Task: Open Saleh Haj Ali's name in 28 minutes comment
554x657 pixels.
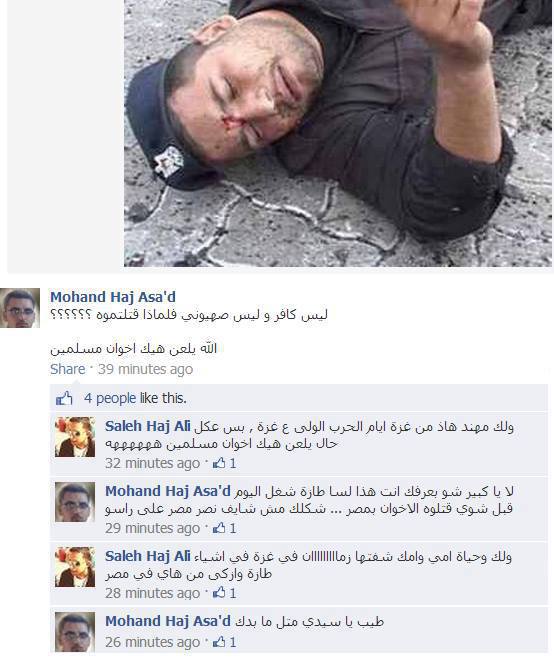Action: (x=148, y=556)
